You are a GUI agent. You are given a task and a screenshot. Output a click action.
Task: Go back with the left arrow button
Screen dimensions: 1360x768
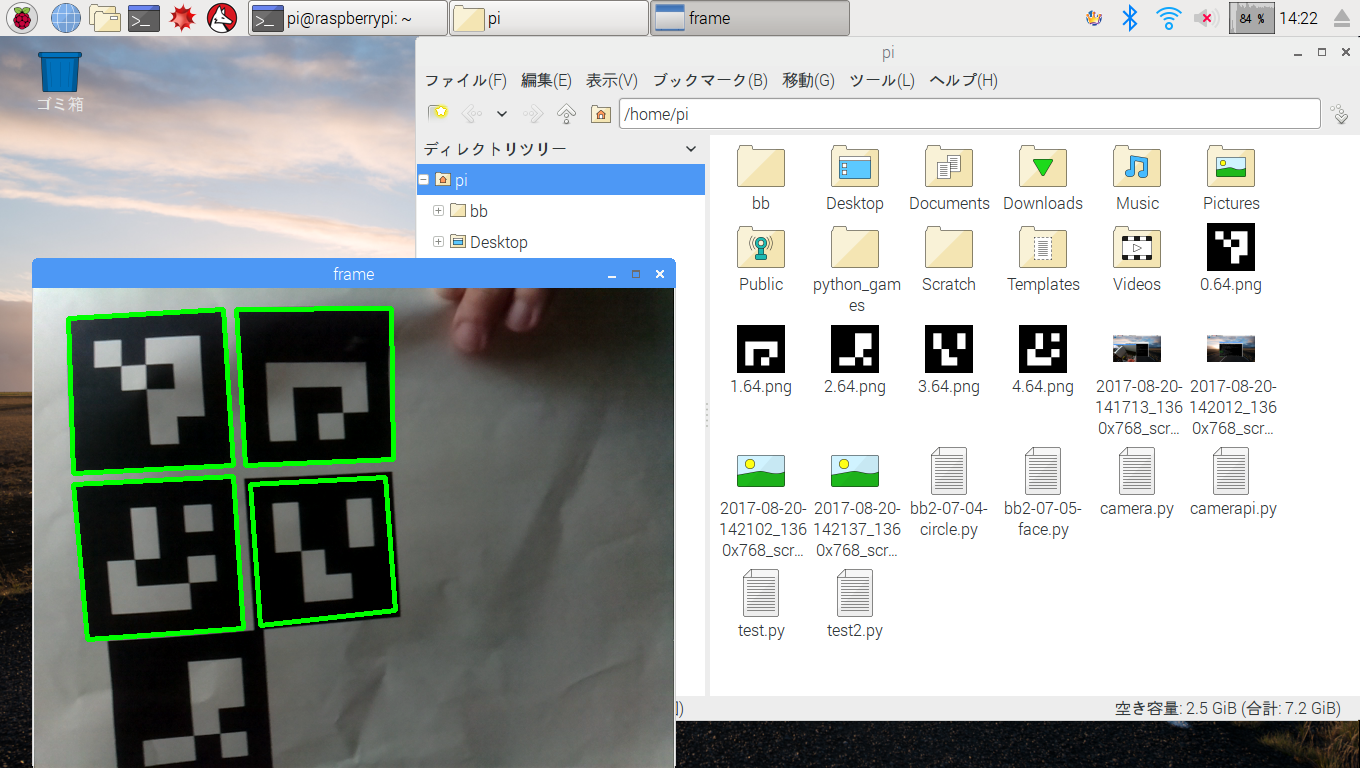[x=471, y=114]
